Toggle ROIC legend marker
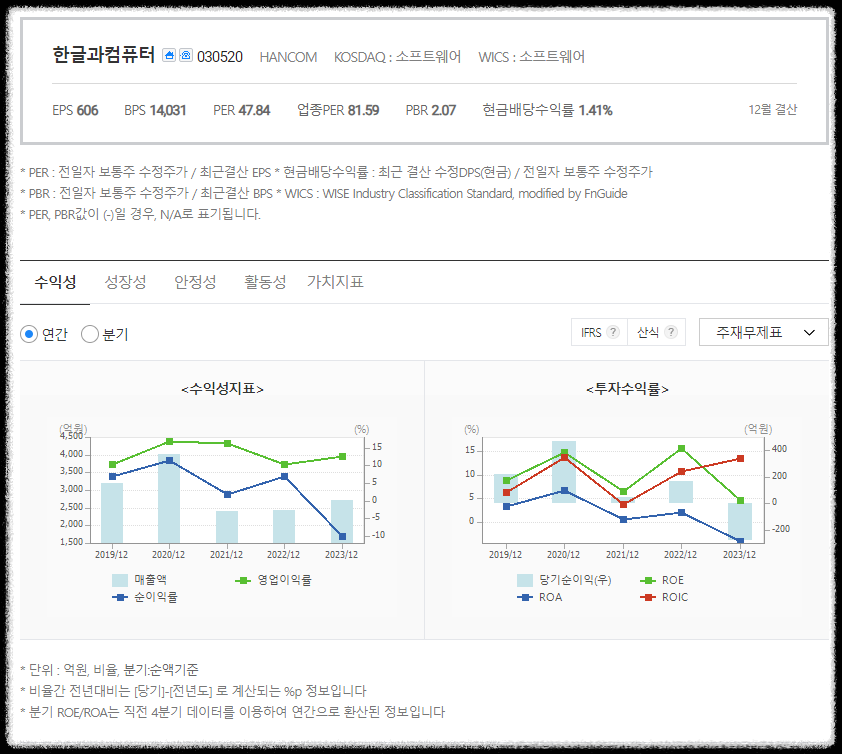The width and height of the screenshot is (842, 754). tap(648, 597)
